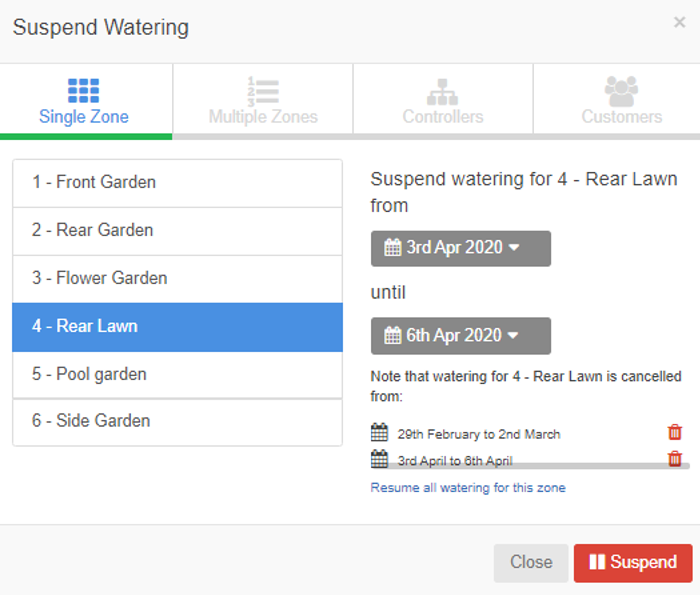Click the Single Zone grid icon

tap(83, 91)
